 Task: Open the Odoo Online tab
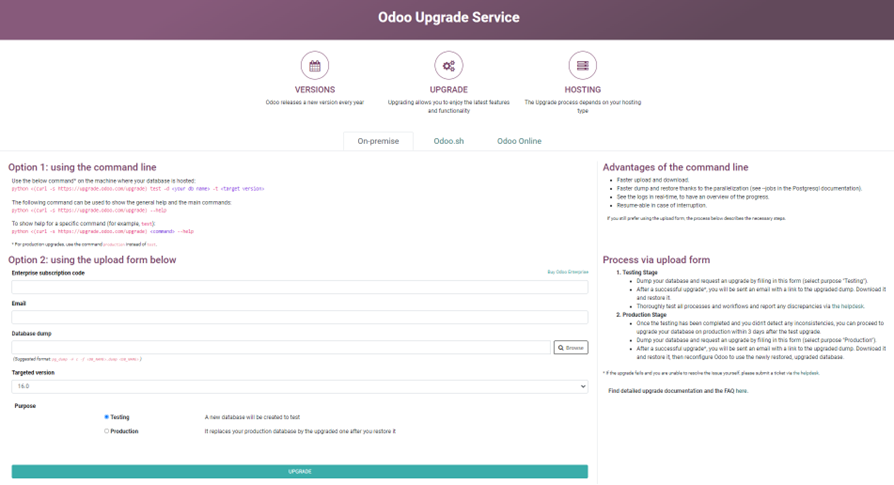[519, 141]
